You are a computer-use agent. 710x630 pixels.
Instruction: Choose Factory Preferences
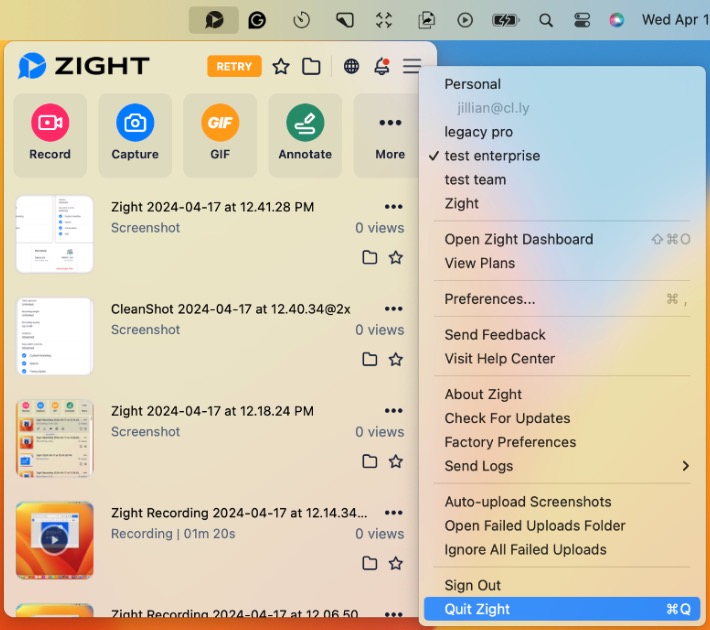click(562, 442)
